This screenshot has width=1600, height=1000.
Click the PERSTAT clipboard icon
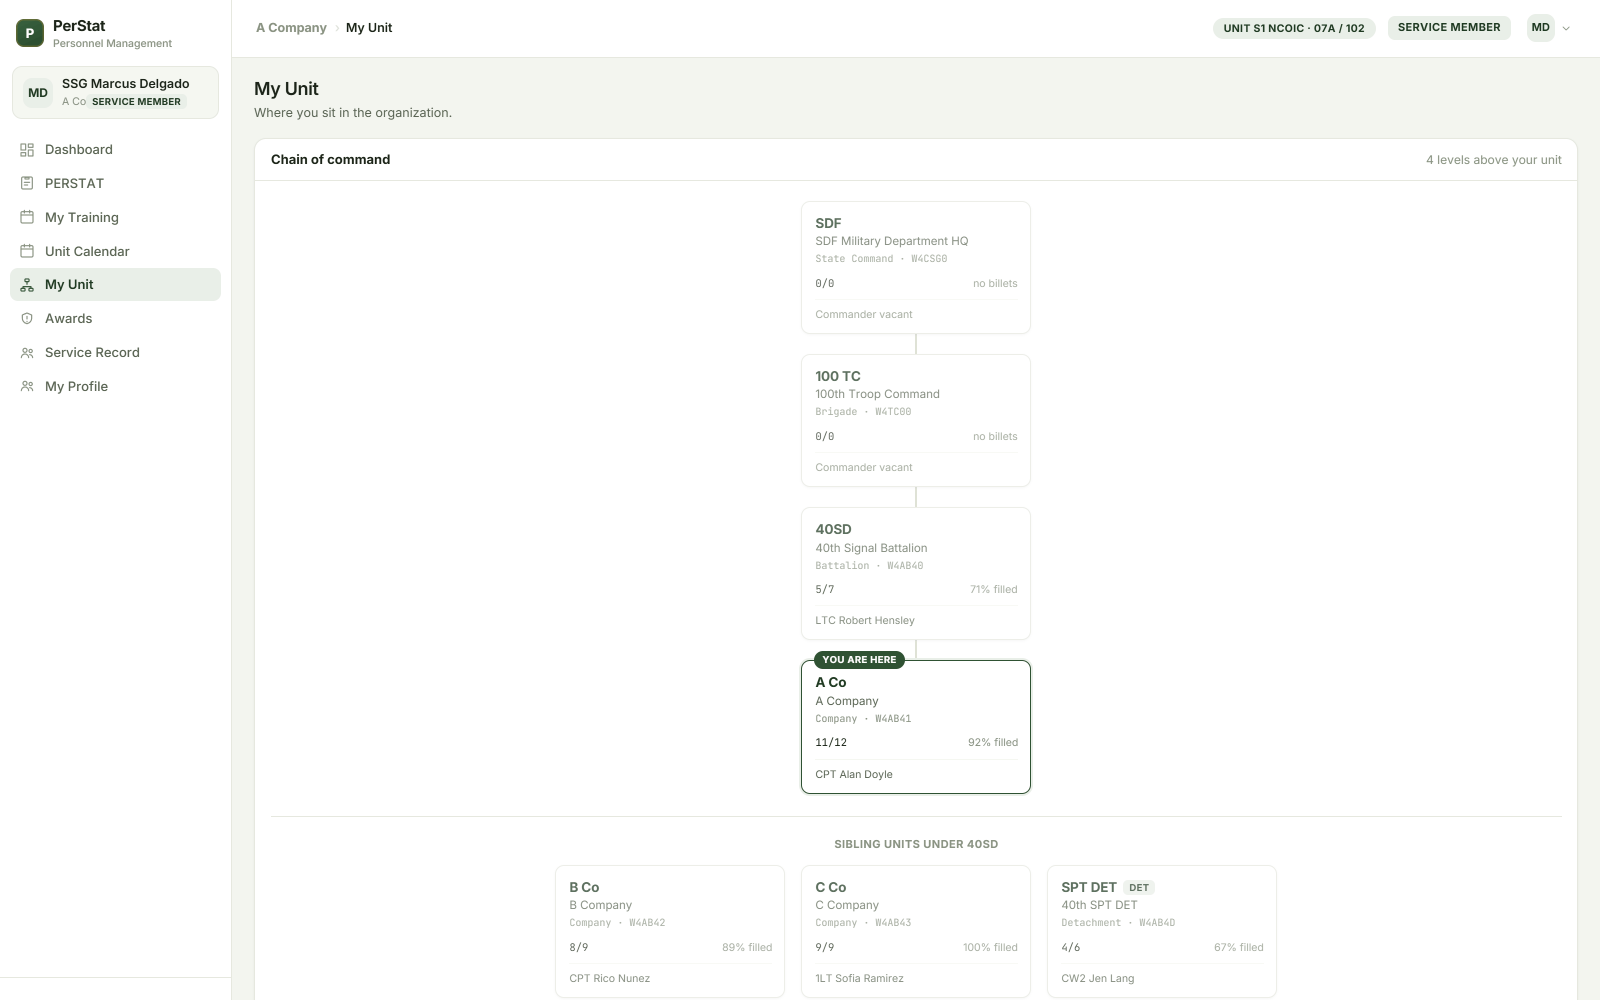tap(27, 184)
